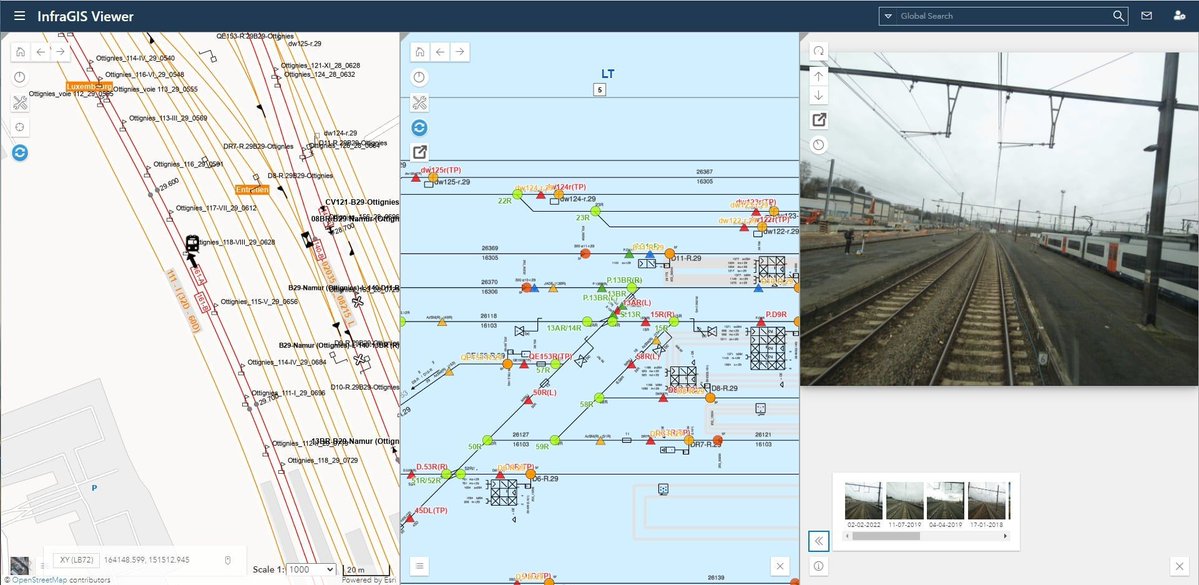
Task: Go to previous extent in map panel
Action: [41, 52]
